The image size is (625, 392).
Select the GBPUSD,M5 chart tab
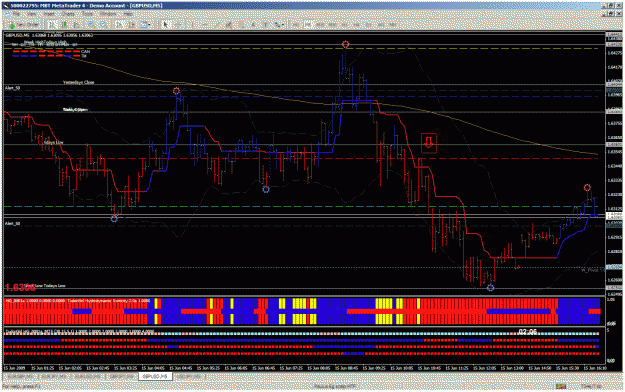[x=155, y=376]
